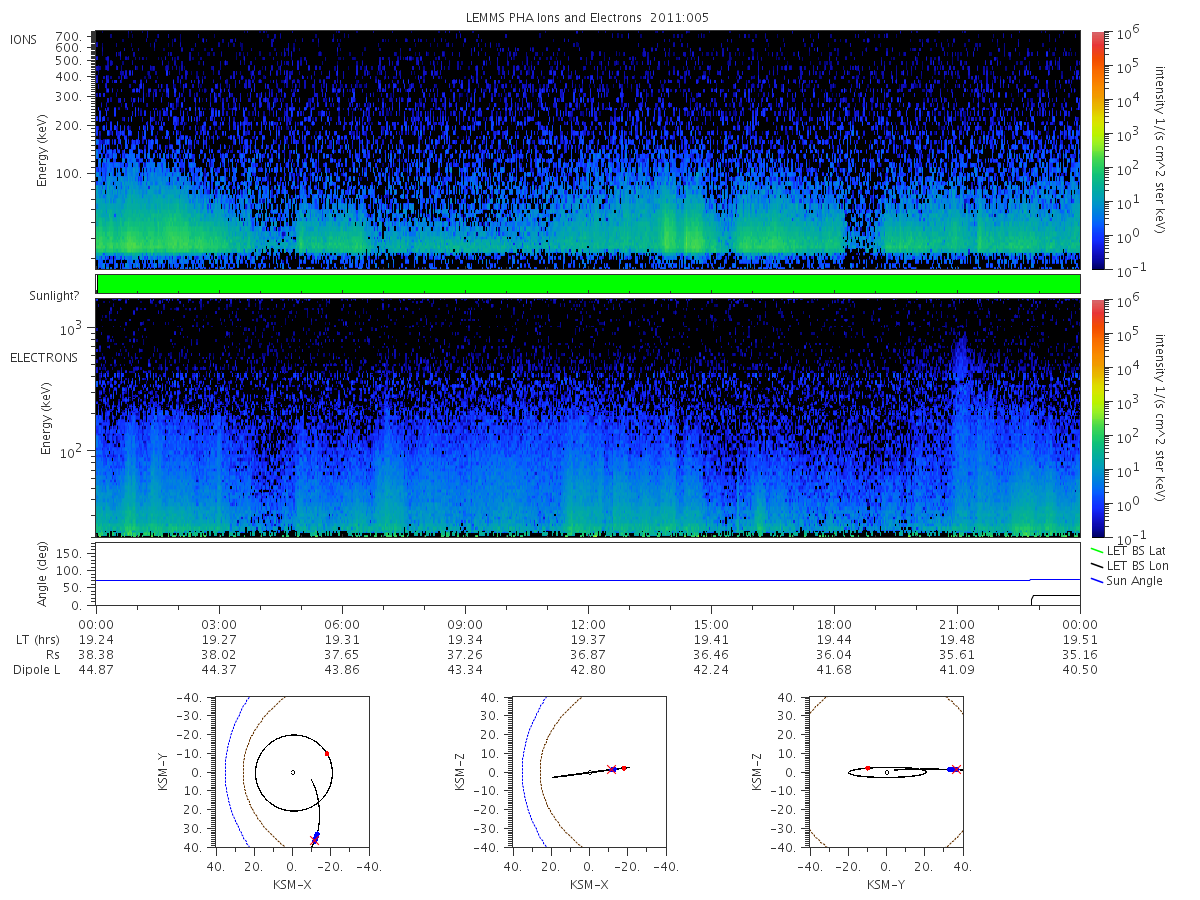Click the 12:00 time tick label
Image resolution: width=1200 pixels, height=900 pixels.
point(588,625)
